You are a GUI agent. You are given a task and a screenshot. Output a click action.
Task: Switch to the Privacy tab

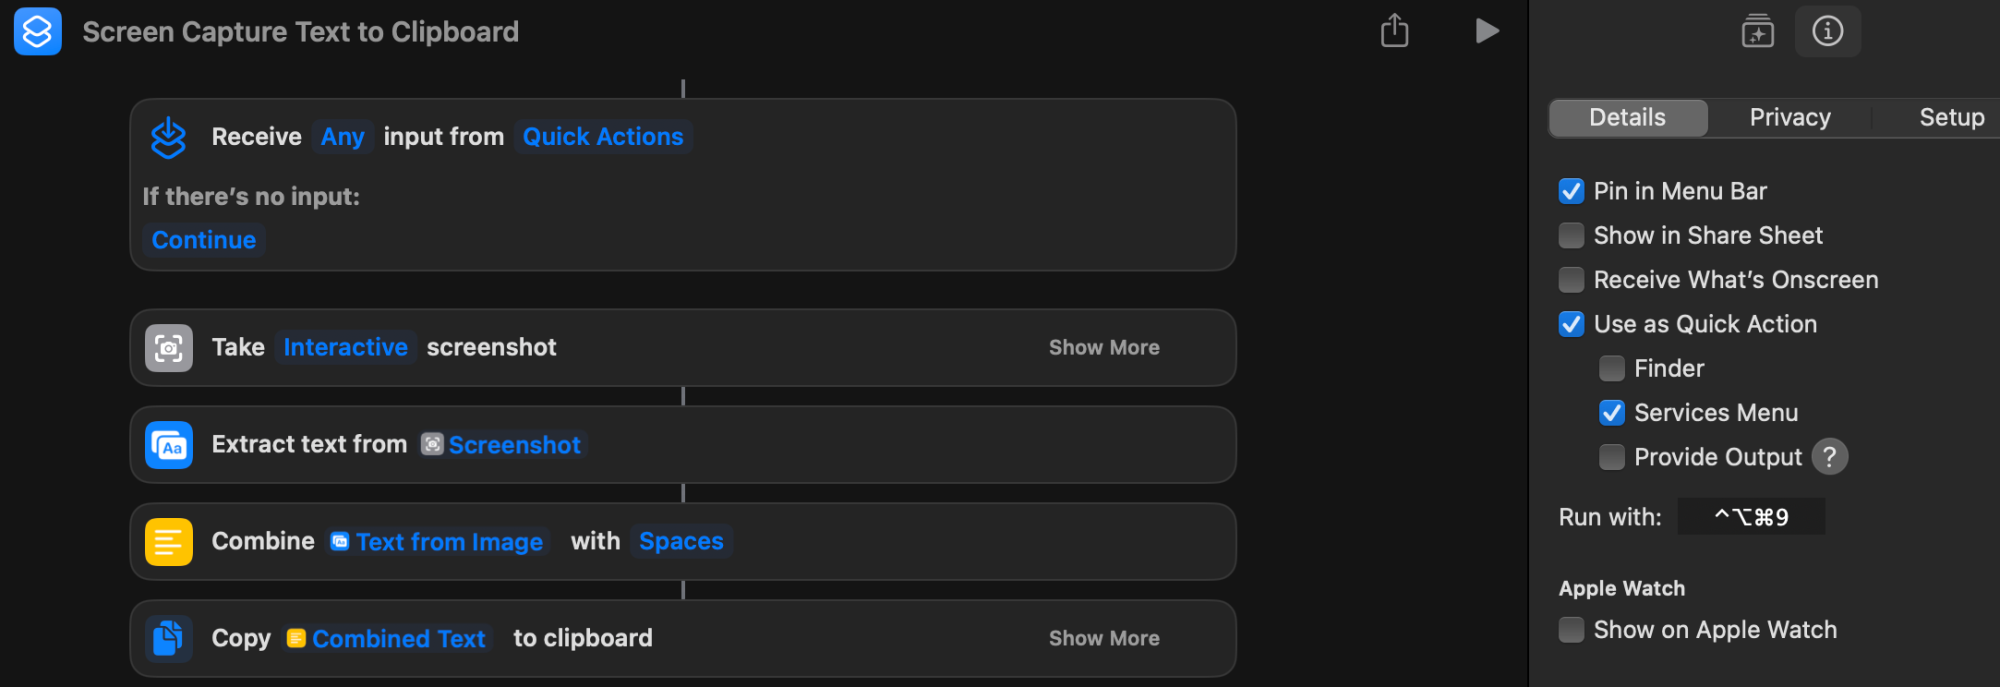click(1789, 118)
